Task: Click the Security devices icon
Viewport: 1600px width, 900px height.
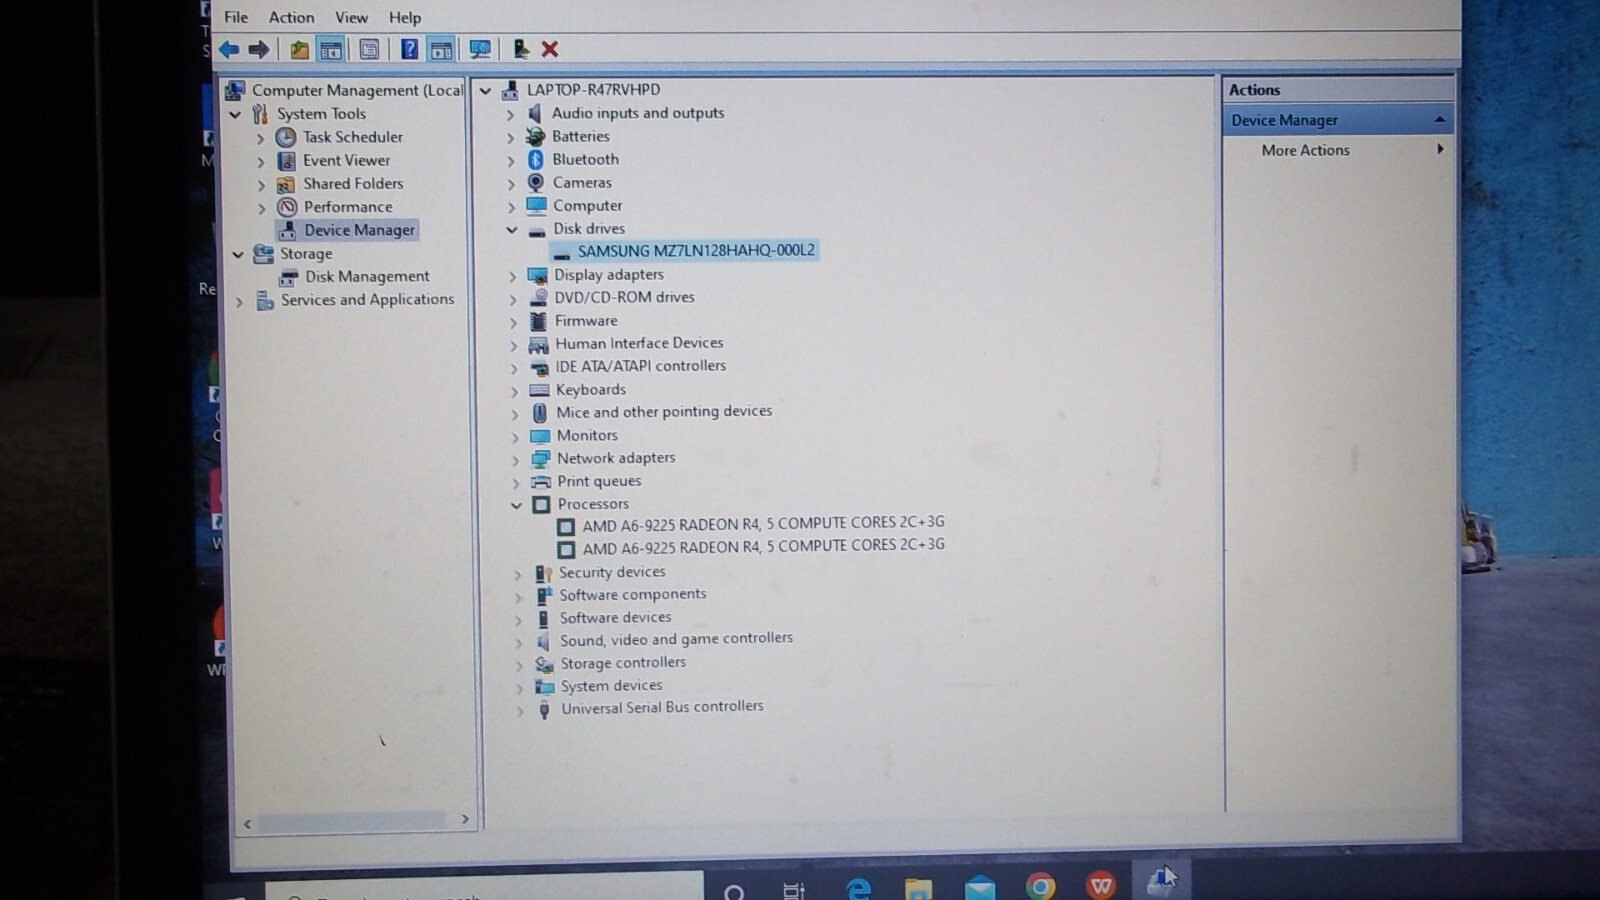Action: [x=543, y=573]
